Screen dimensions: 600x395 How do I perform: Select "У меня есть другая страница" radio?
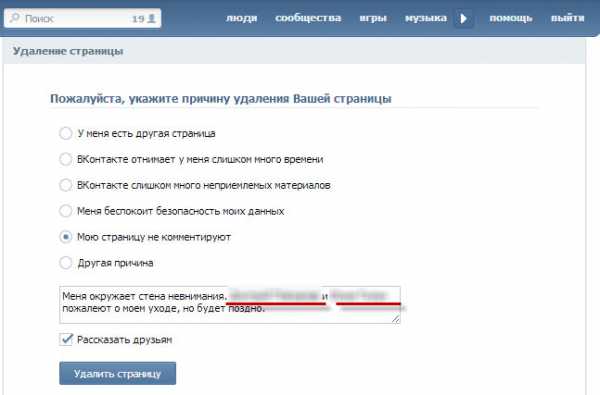pos(65,133)
